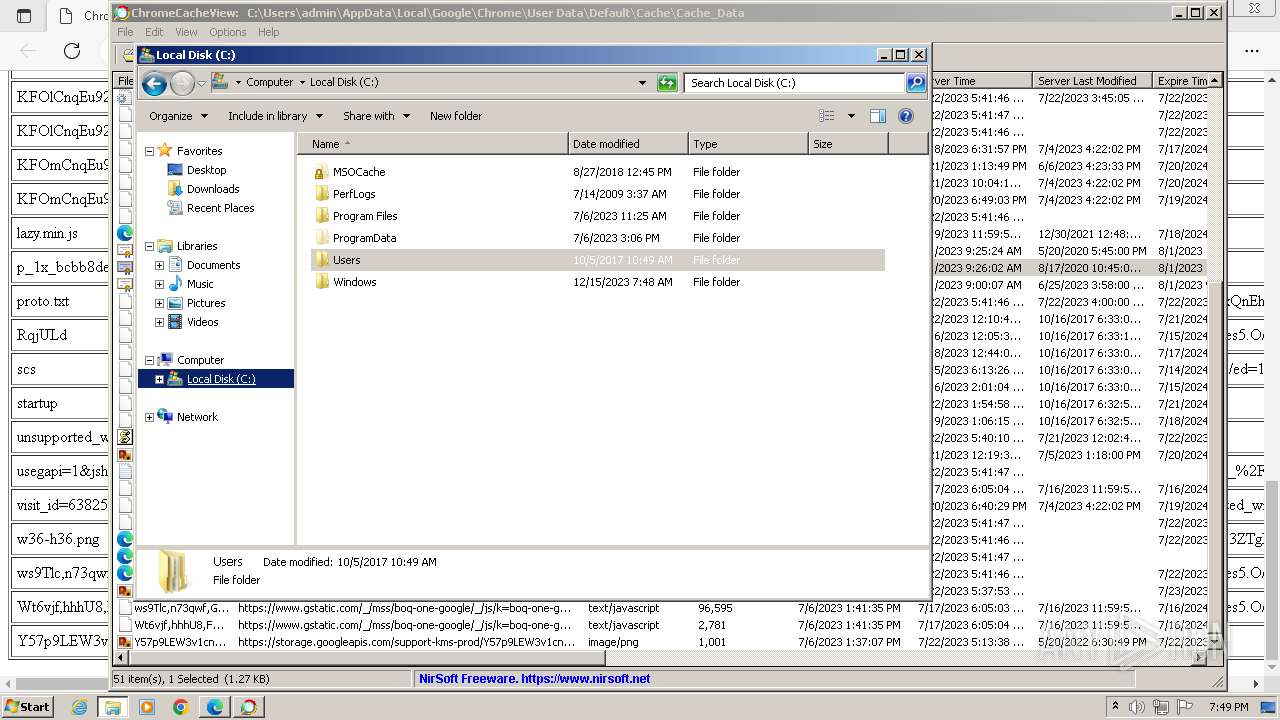Open the view options dropdown arrow
This screenshot has height=720, width=1280.
point(851,116)
